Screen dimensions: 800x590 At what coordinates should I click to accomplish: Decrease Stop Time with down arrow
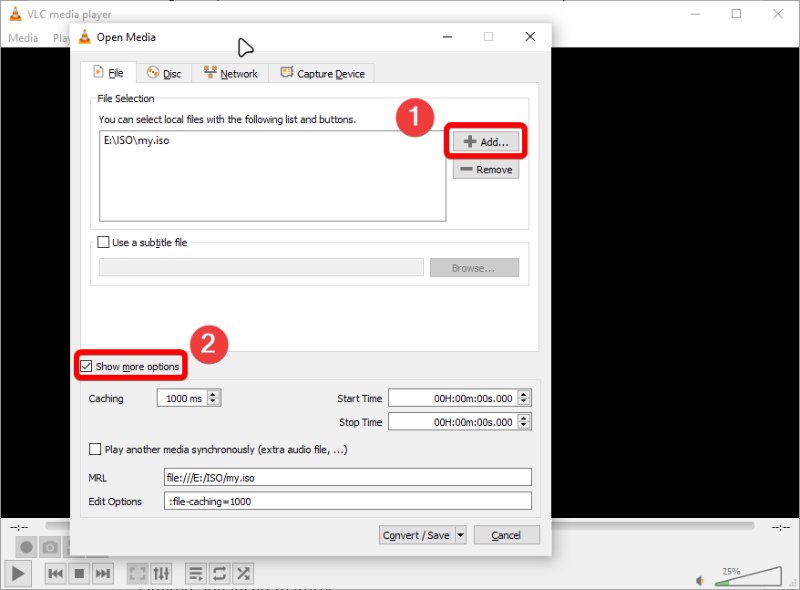click(524, 426)
